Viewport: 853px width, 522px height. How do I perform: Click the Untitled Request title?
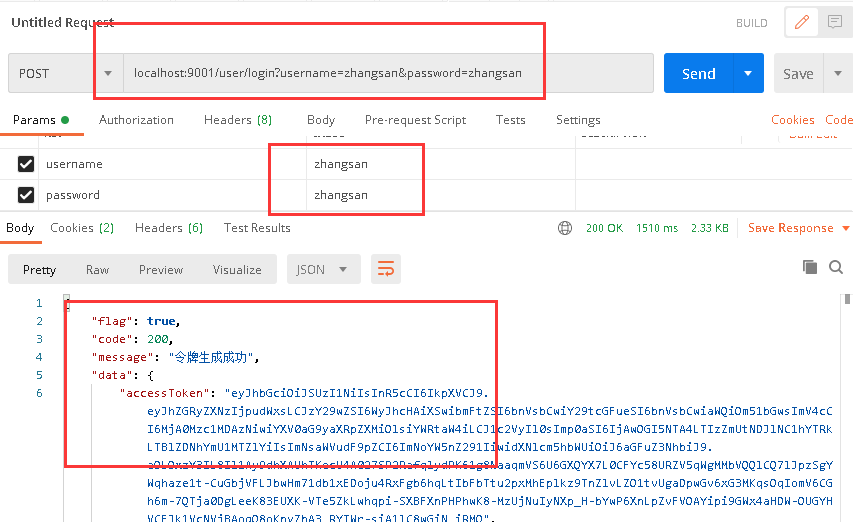[63, 22]
